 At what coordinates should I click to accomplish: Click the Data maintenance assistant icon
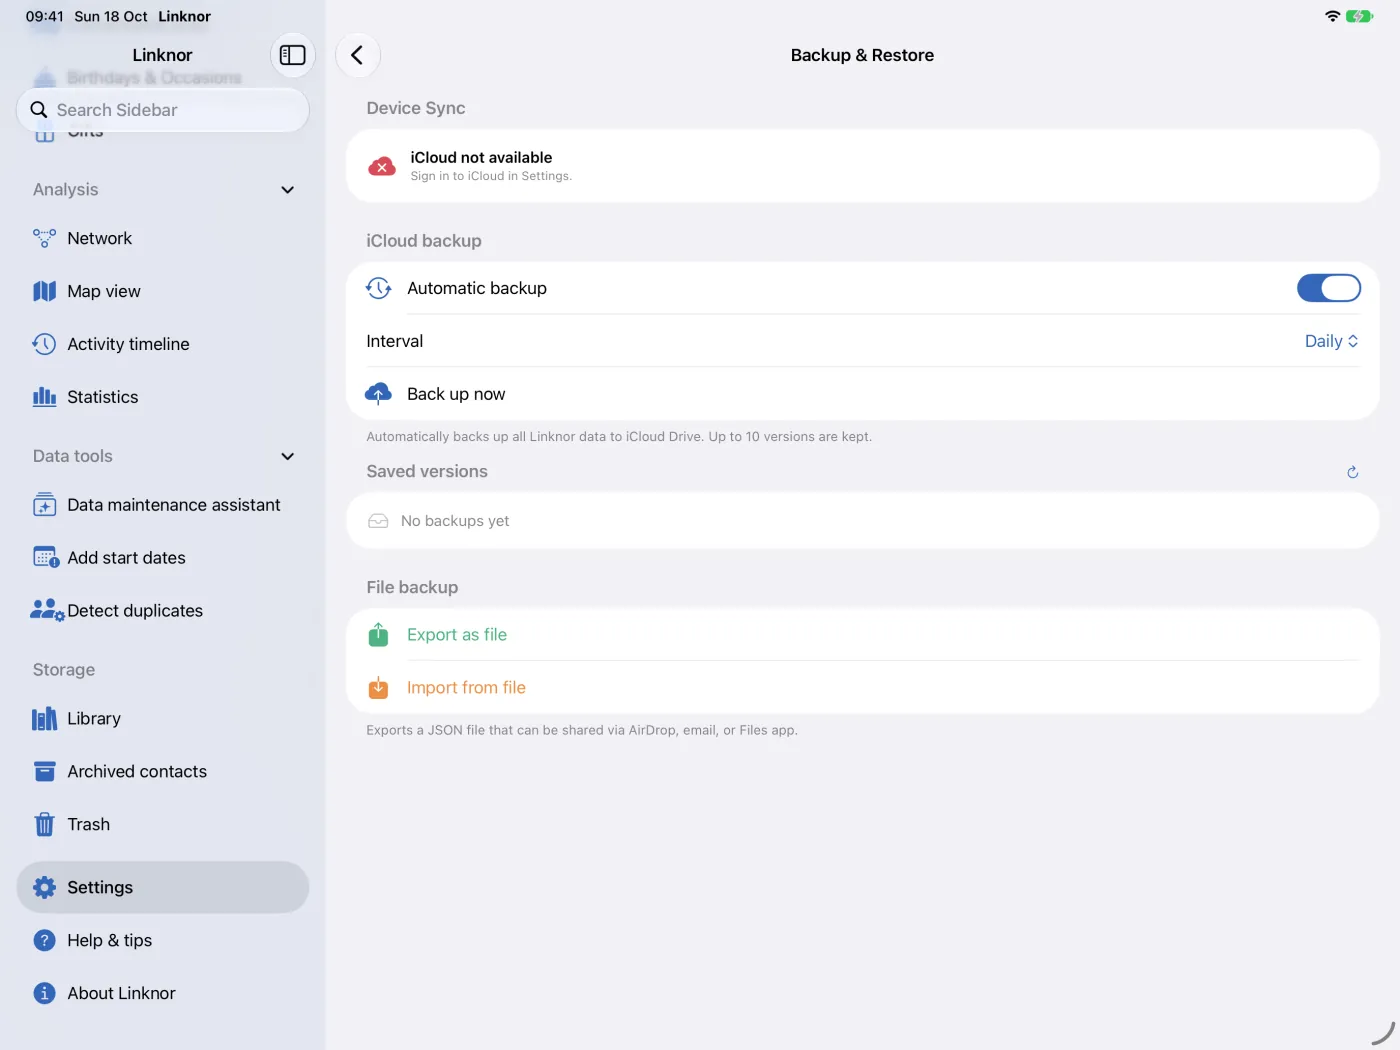pos(44,505)
